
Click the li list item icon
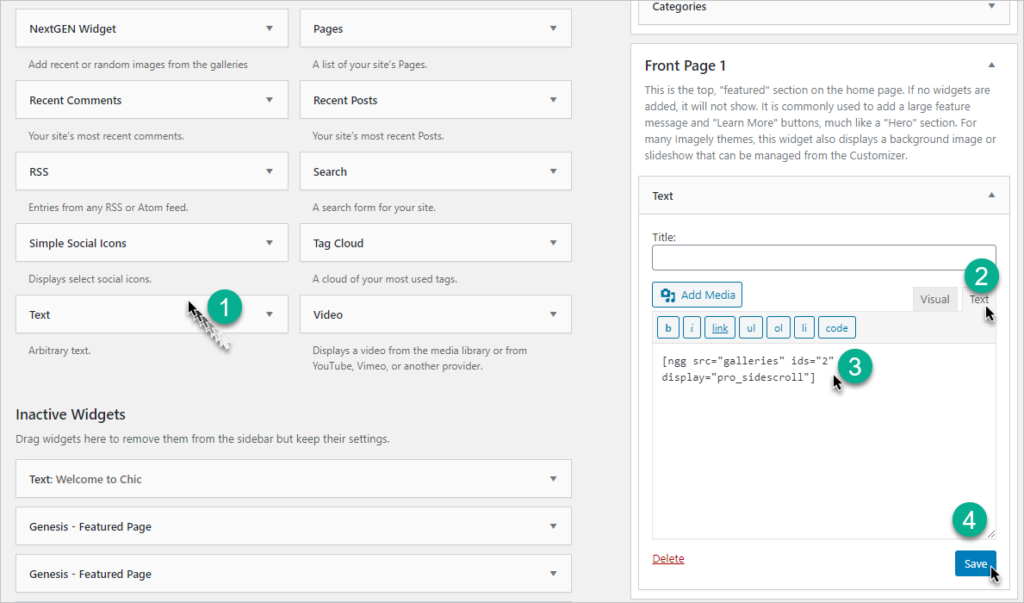805,327
